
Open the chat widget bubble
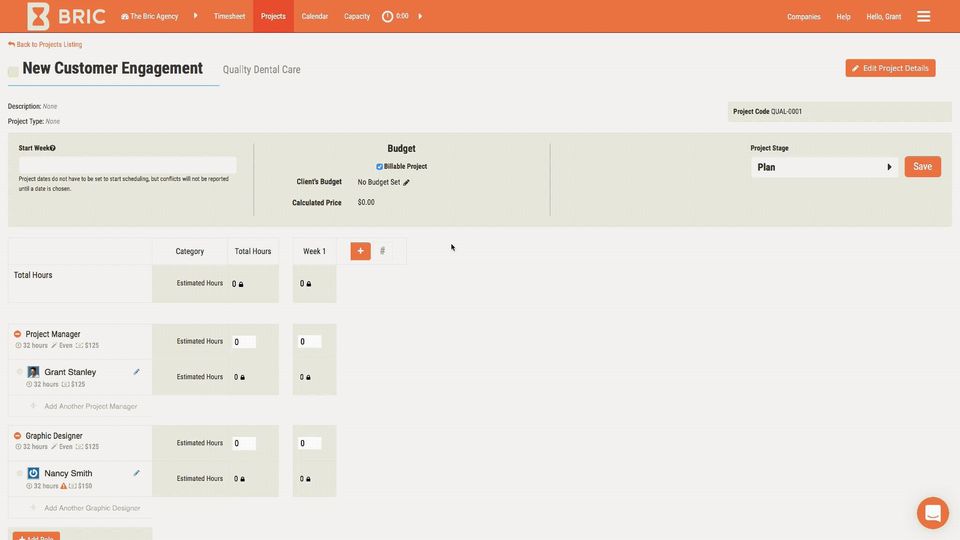point(932,512)
